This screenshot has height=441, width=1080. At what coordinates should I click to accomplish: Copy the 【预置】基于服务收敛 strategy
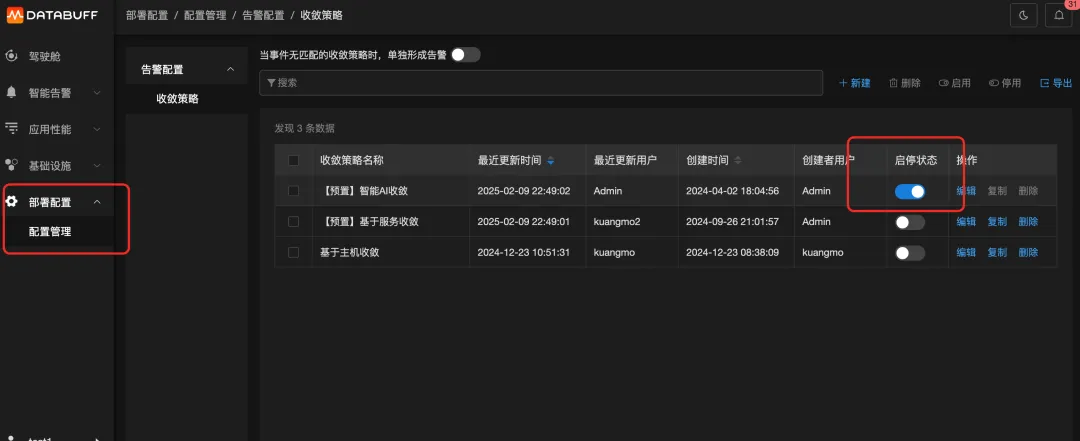997,222
